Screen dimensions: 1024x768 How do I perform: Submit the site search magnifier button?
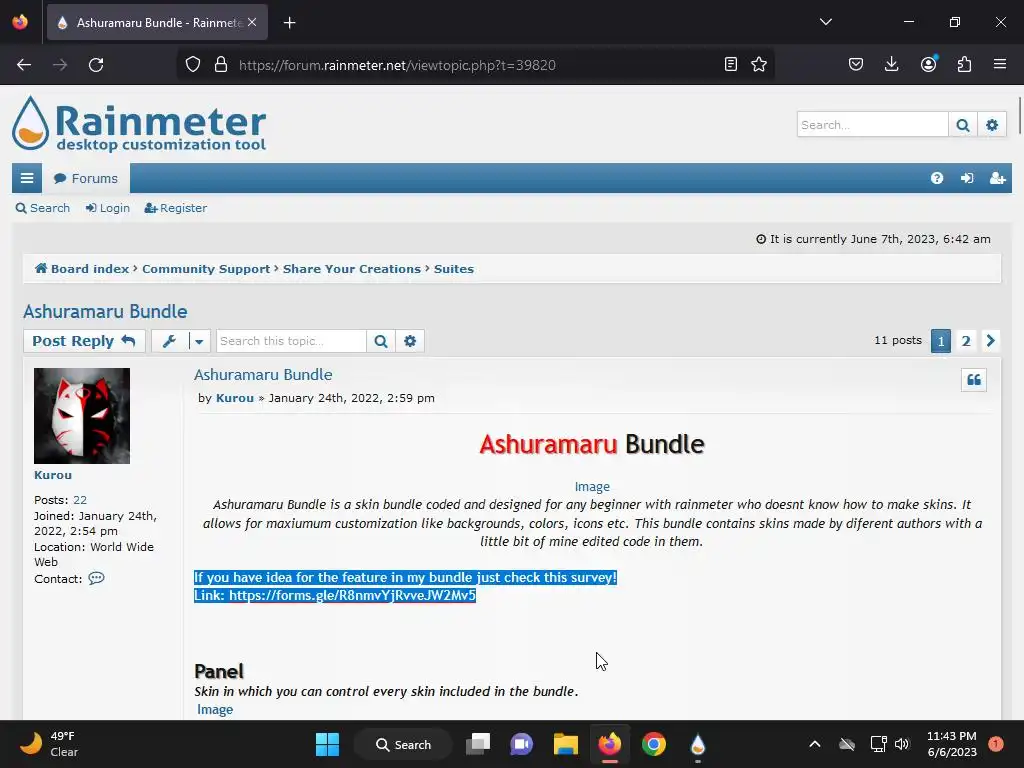tap(963, 125)
